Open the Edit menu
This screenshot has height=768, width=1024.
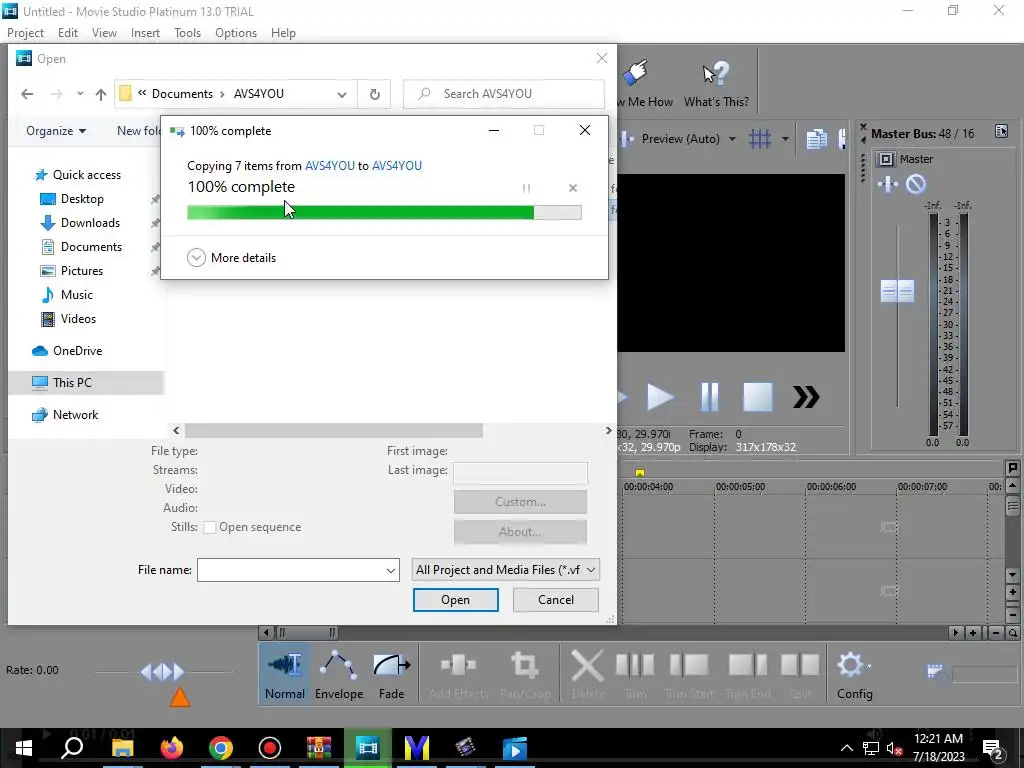click(x=67, y=33)
